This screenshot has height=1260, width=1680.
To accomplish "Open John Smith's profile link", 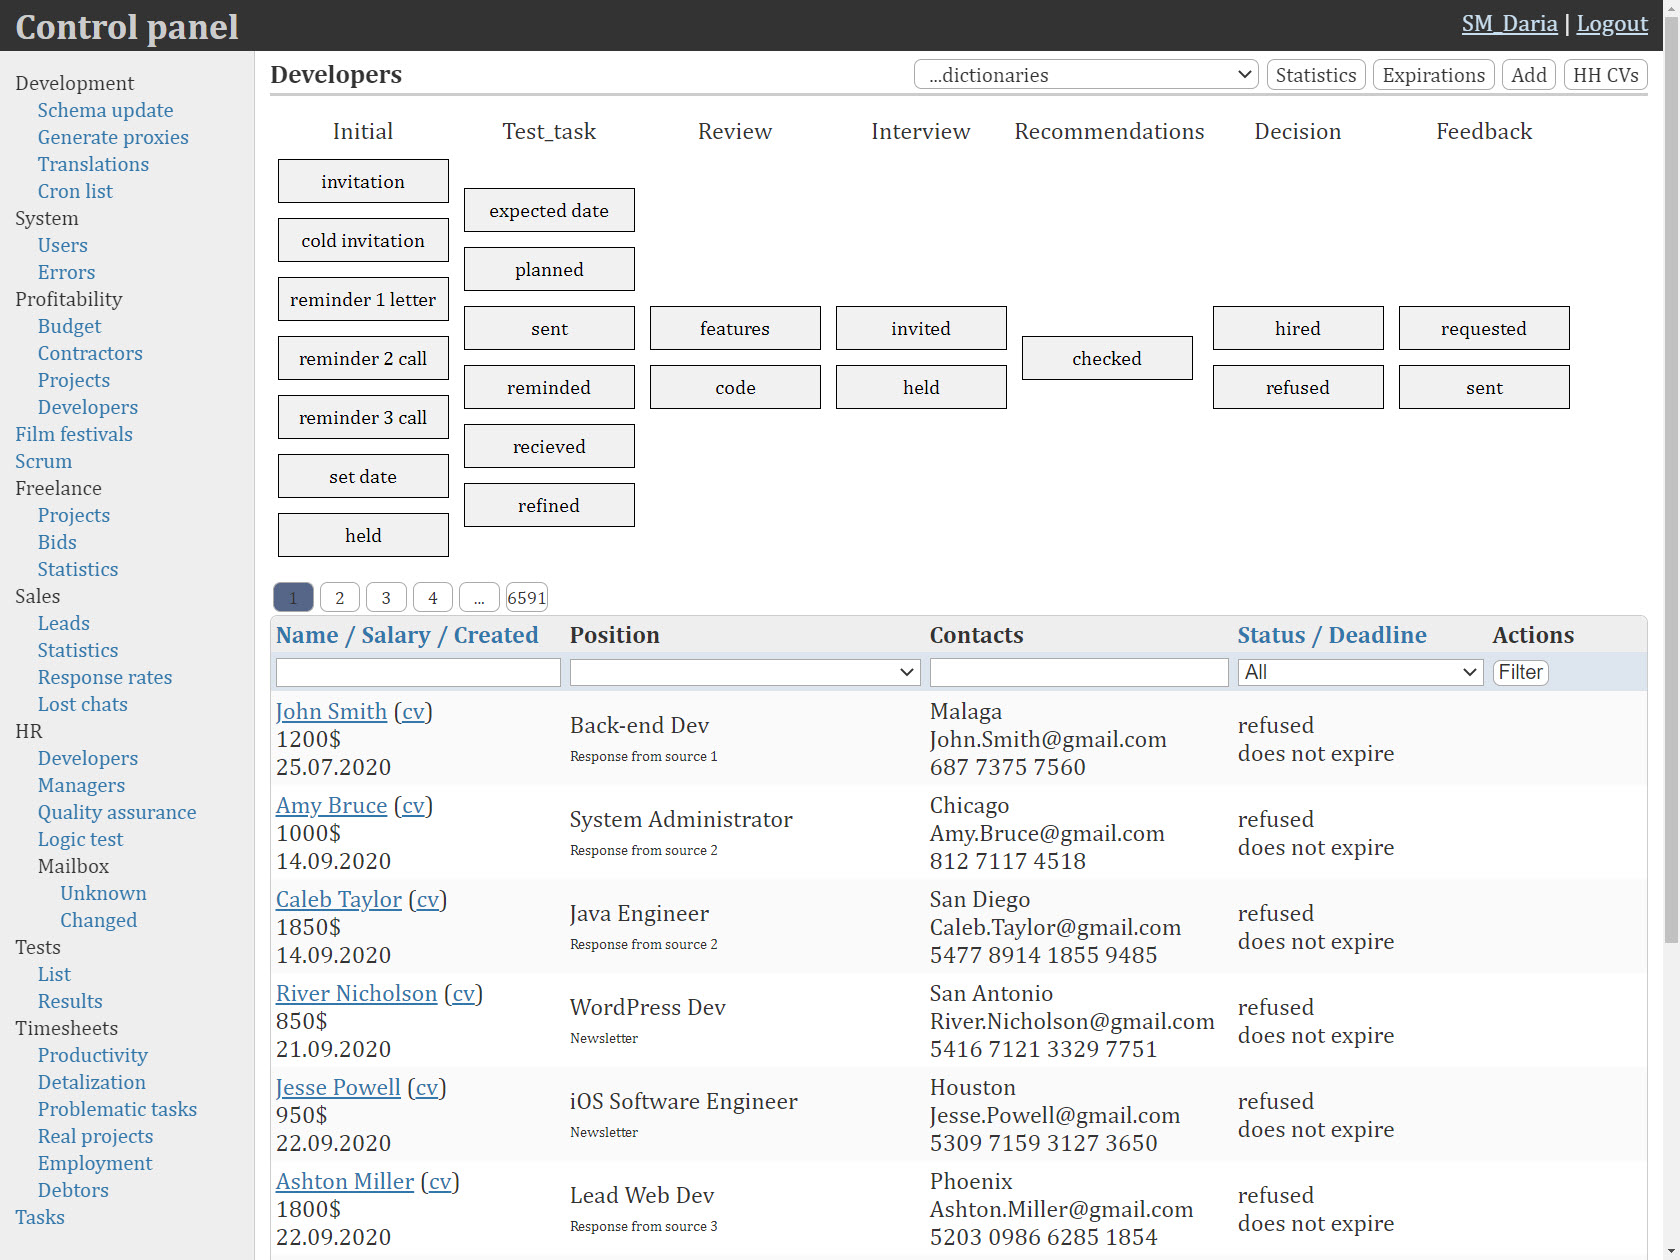I will (x=331, y=712).
